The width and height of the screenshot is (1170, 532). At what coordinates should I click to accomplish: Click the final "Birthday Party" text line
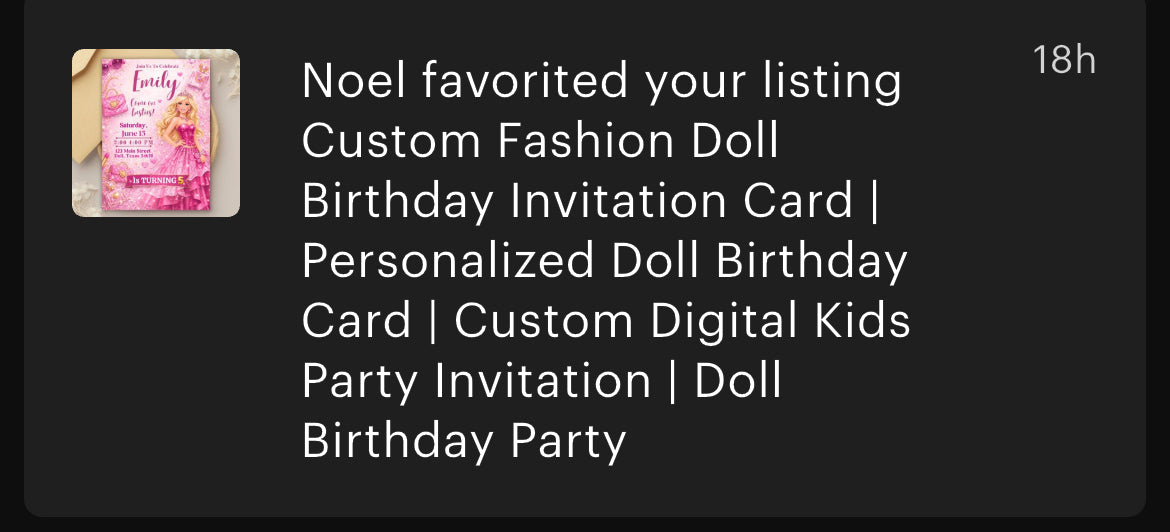click(464, 441)
